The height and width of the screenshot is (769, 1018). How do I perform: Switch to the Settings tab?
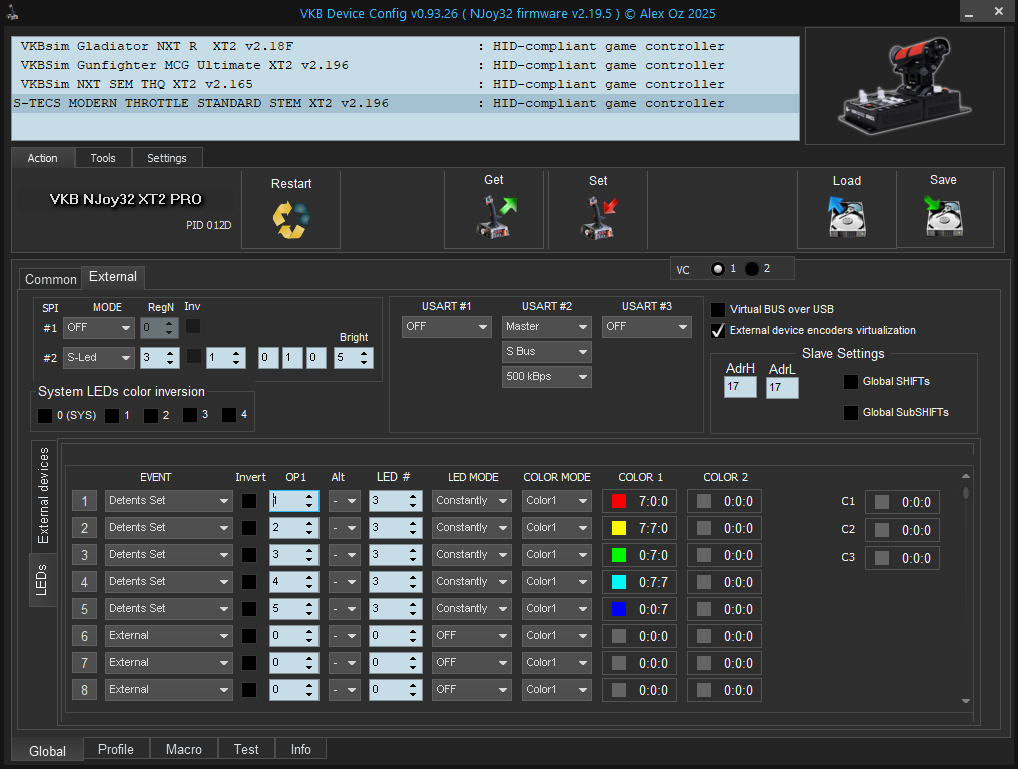click(167, 158)
